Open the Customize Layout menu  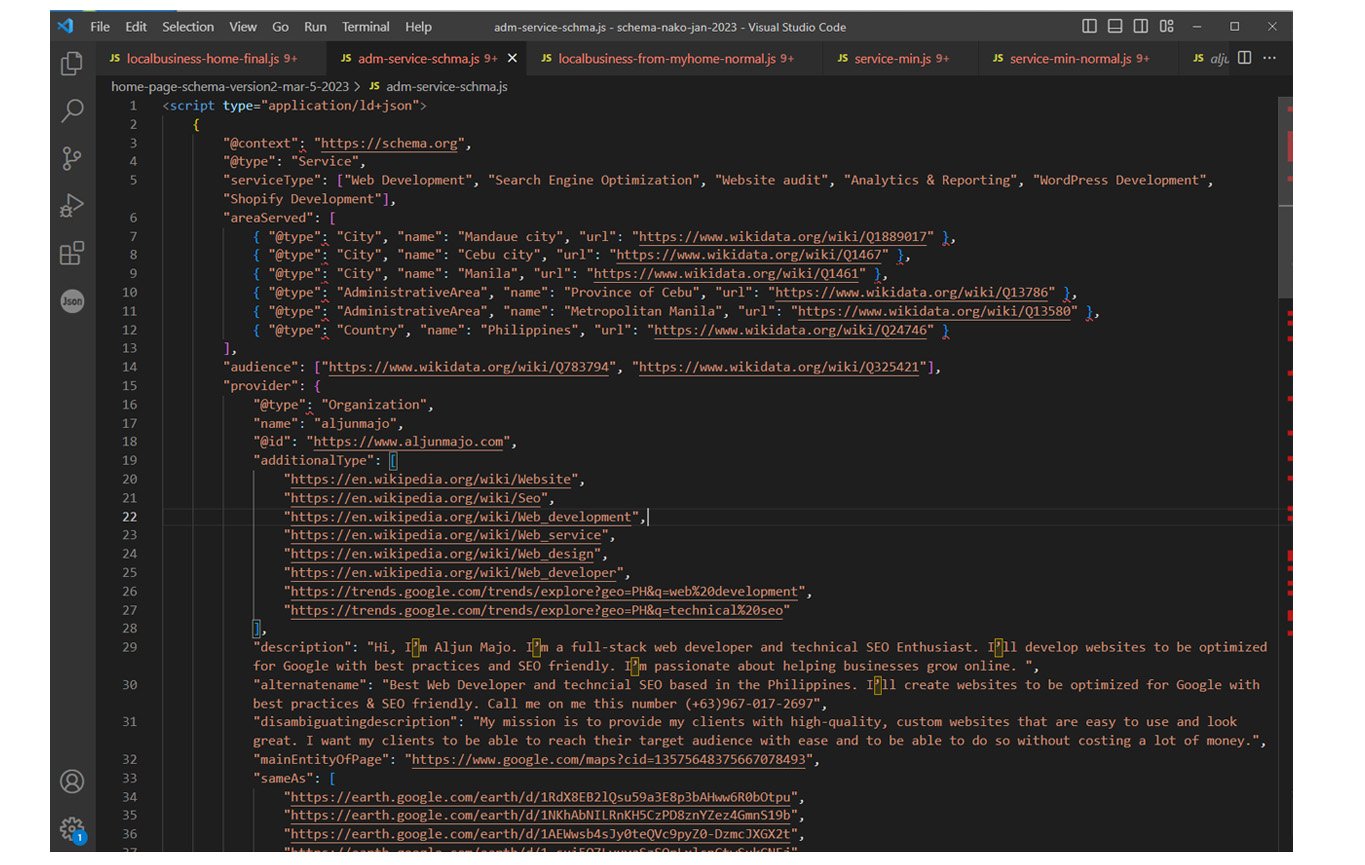coord(1167,27)
